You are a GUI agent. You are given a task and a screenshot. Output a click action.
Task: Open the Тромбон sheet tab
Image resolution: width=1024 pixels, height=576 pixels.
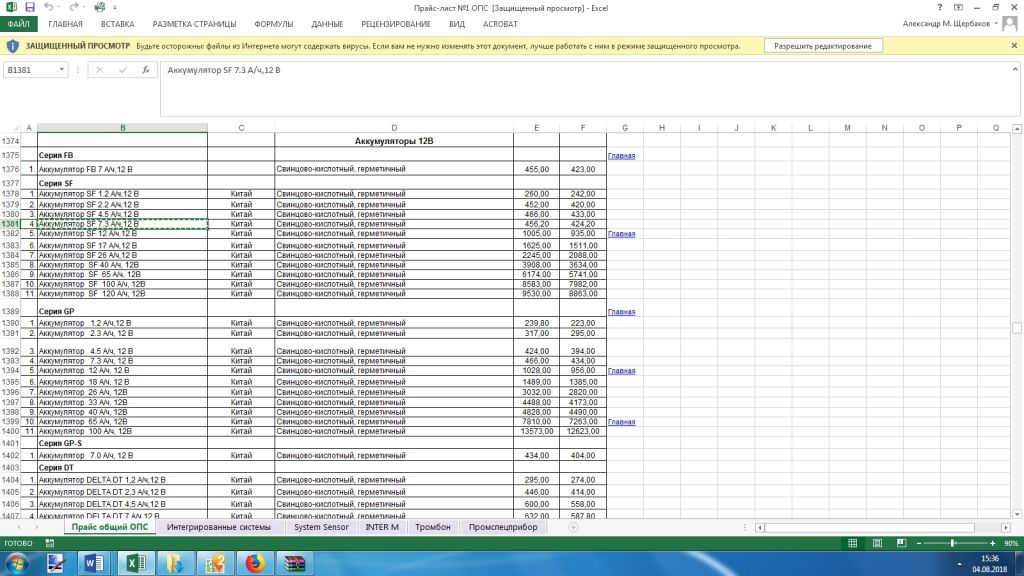coord(432,527)
